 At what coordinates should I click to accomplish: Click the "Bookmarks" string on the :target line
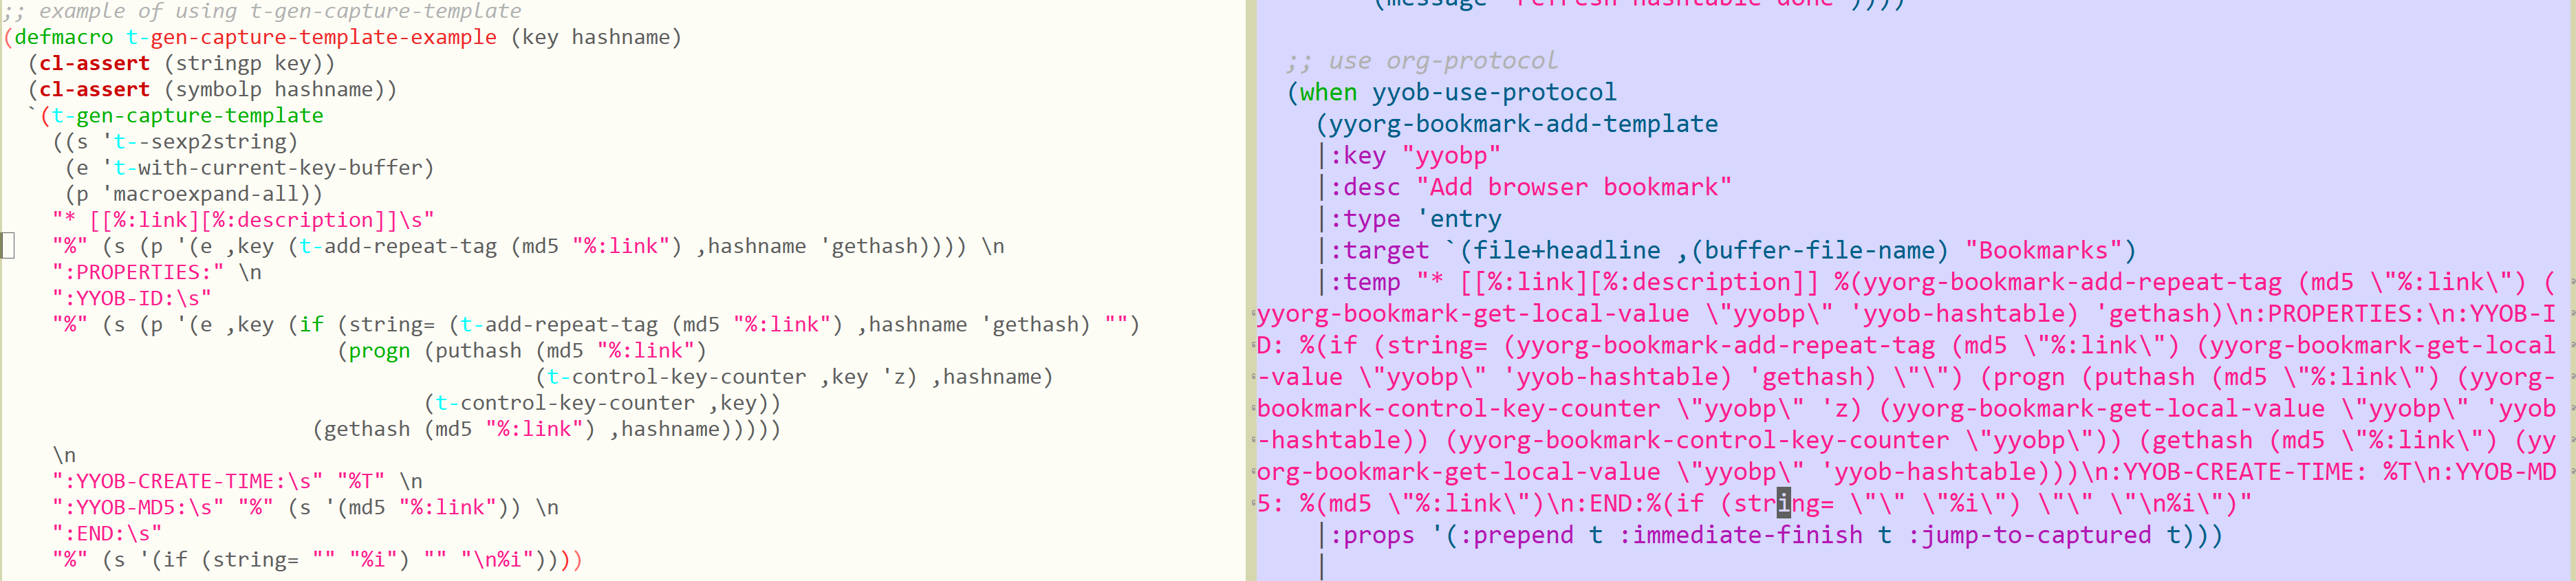tap(2041, 250)
